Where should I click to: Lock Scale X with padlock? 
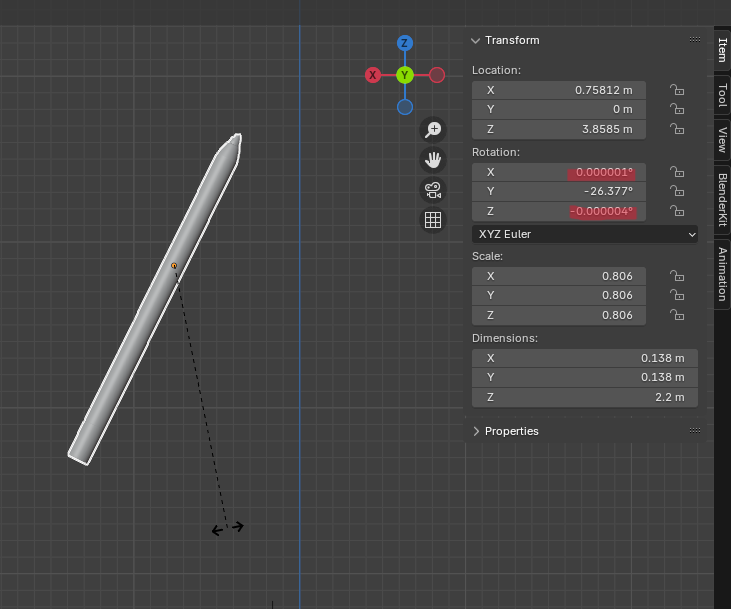(677, 276)
